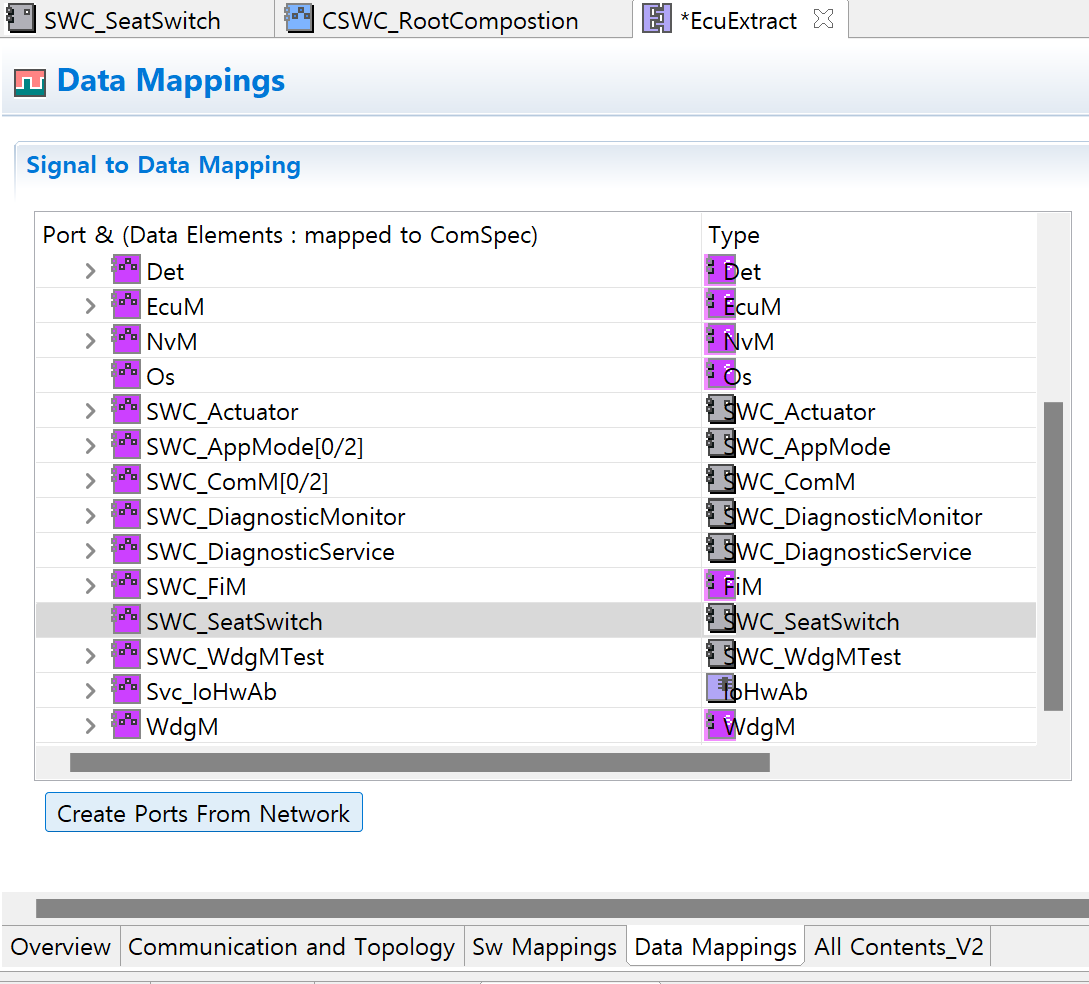Expand the EcuM tree node
1089x984 pixels.
tap(90, 306)
